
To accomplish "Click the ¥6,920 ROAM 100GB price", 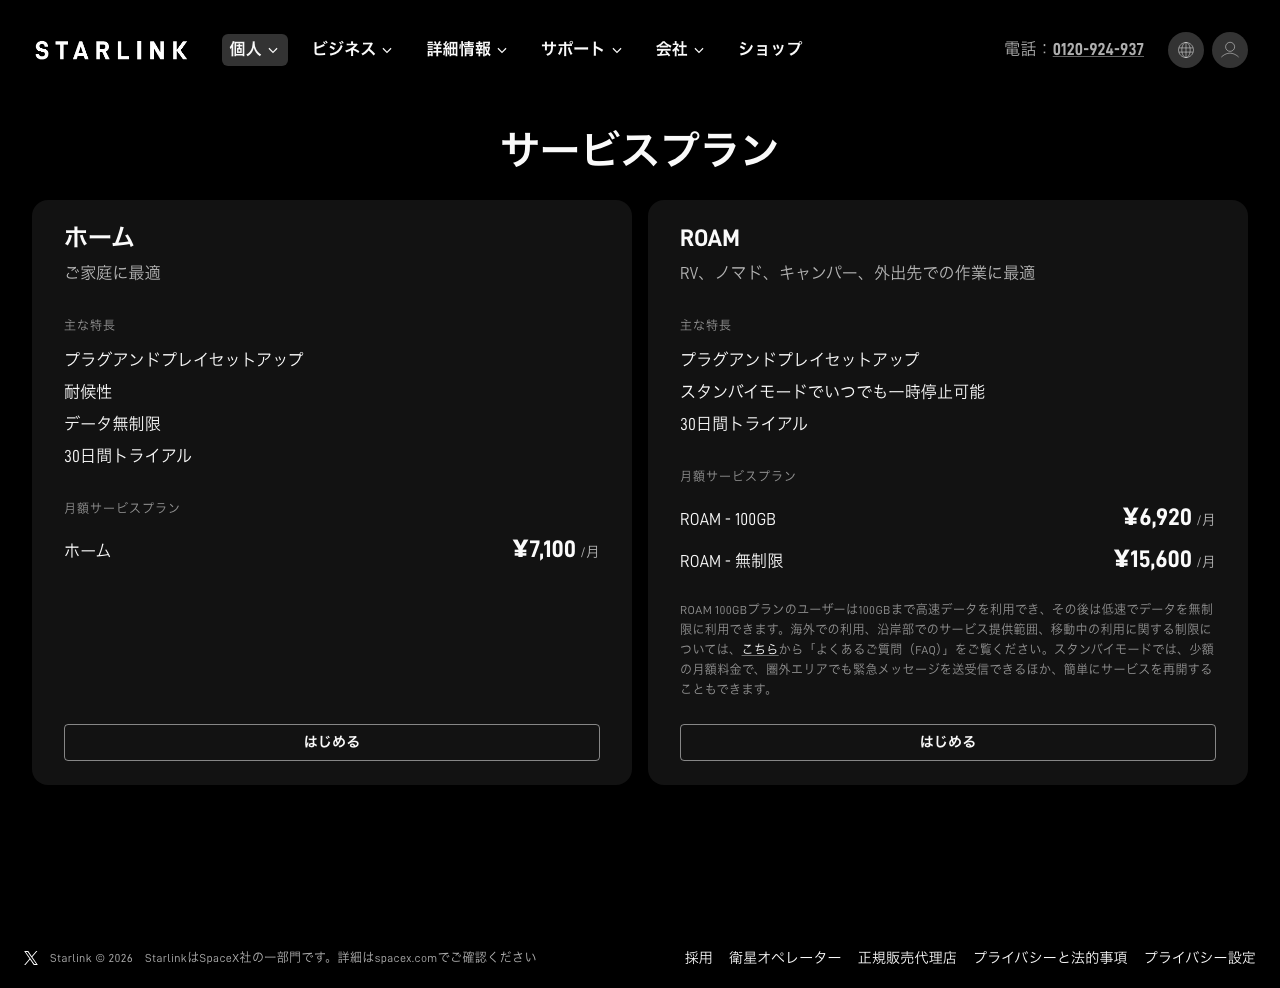I will tap(1157, 517).
